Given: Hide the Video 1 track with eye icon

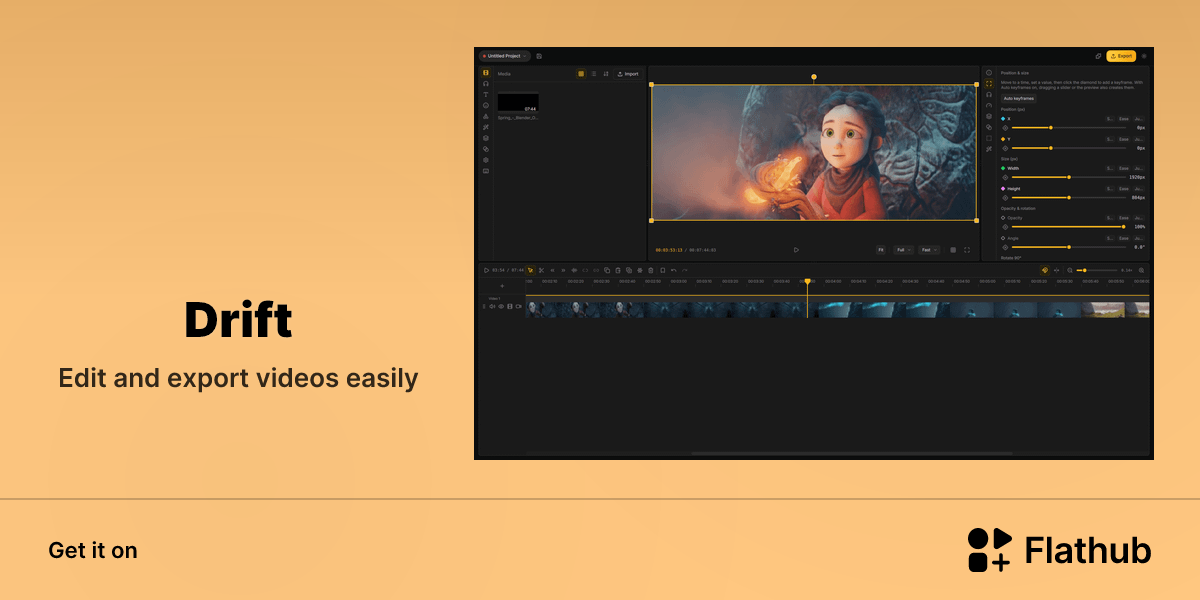Looking at the screenshot, I should [501, 306].
